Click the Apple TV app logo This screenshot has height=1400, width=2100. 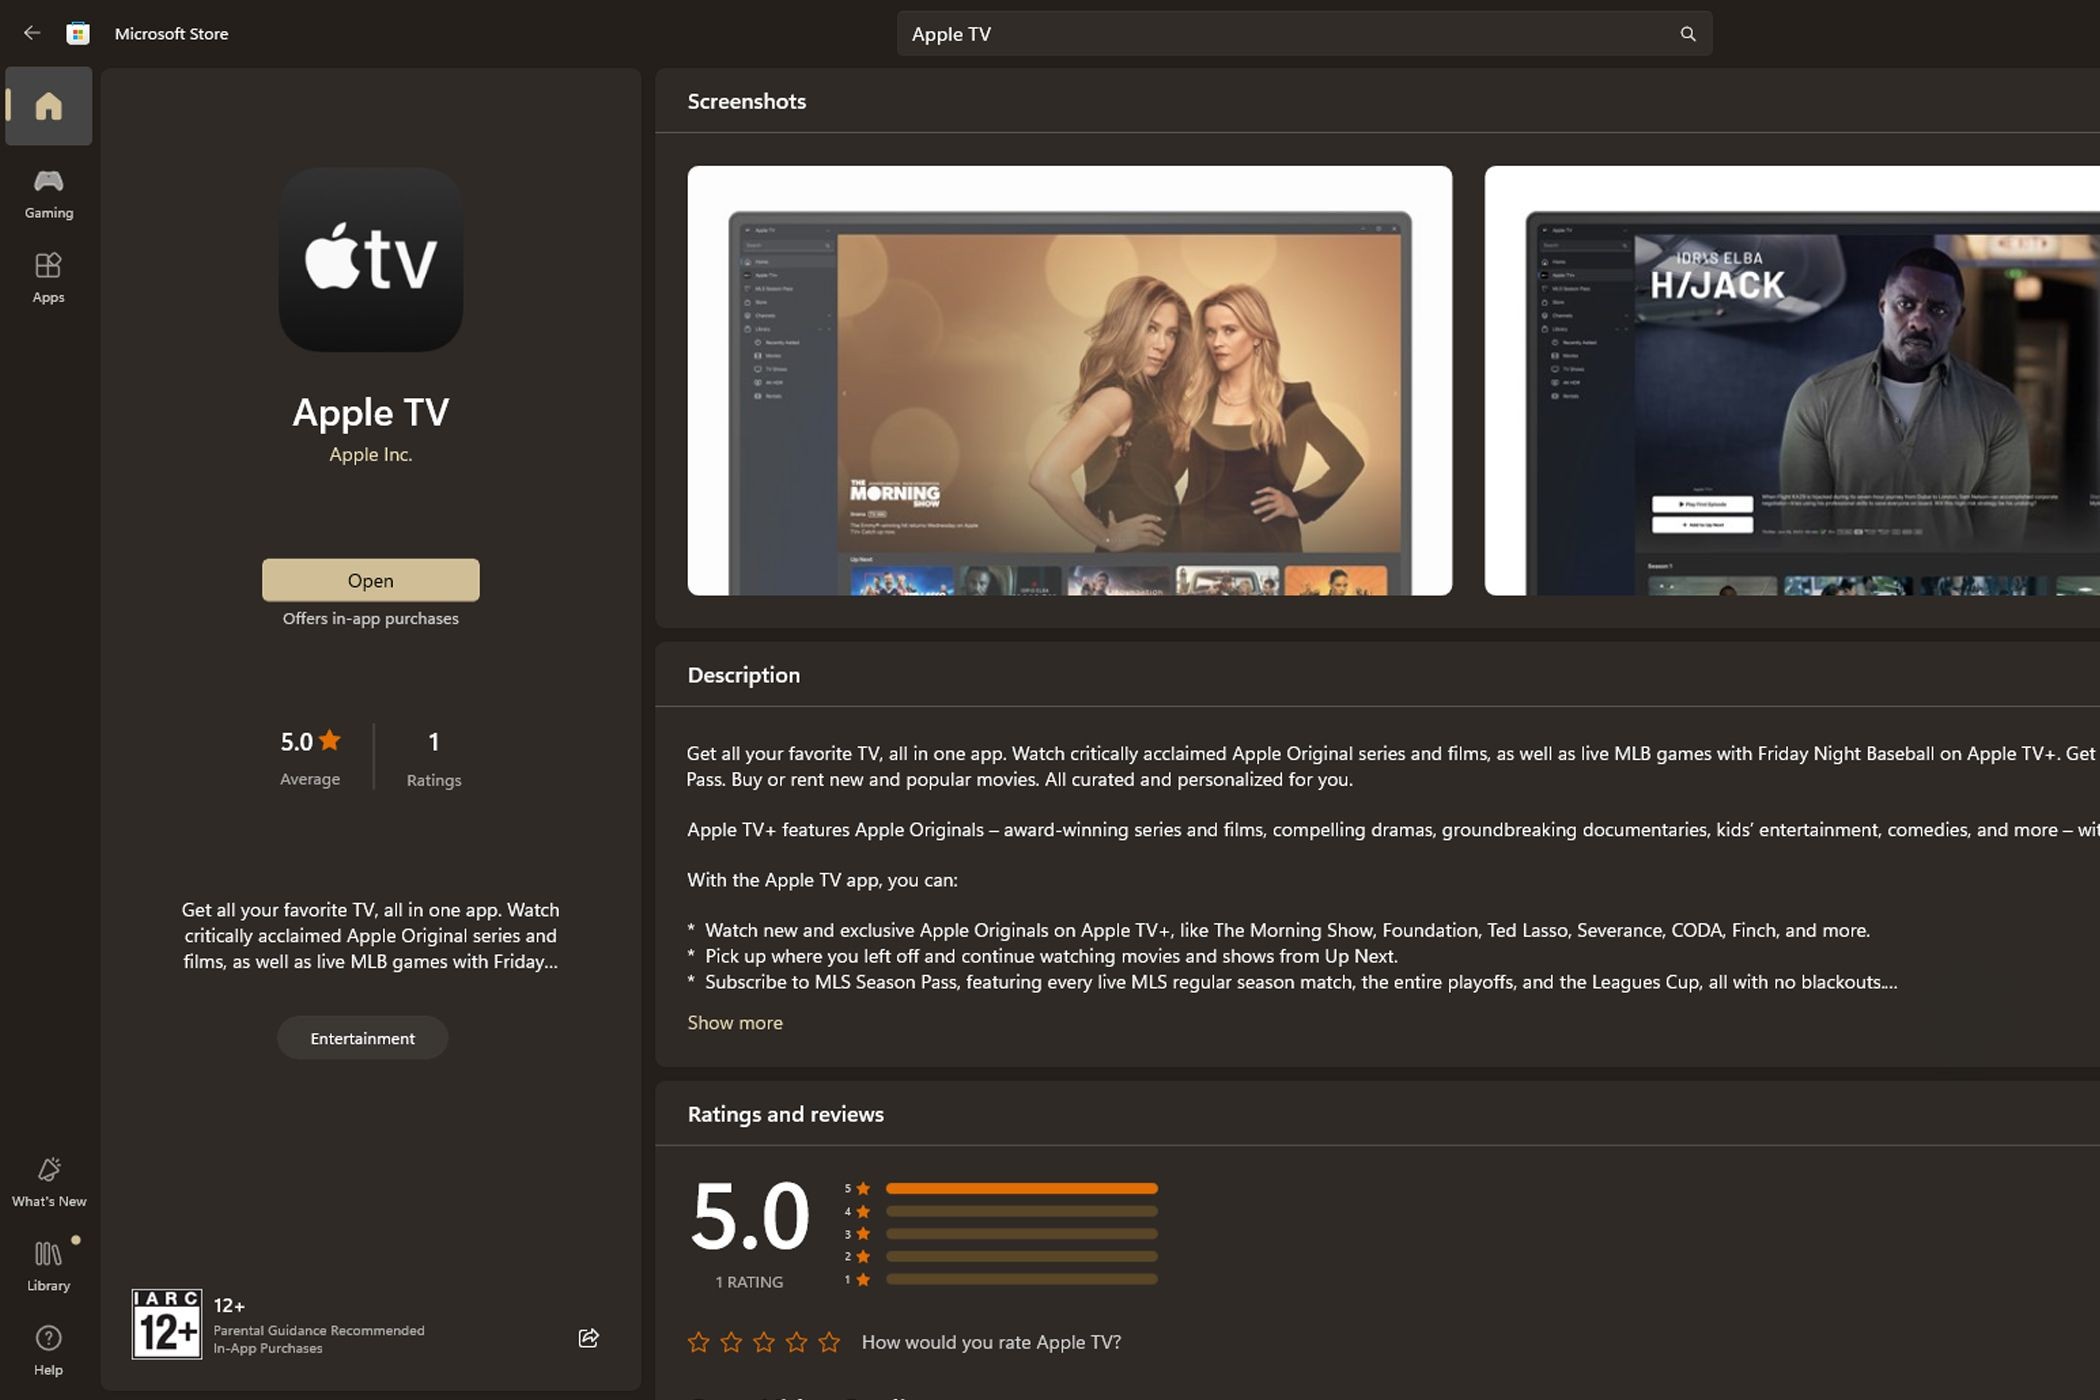(371, 260)
